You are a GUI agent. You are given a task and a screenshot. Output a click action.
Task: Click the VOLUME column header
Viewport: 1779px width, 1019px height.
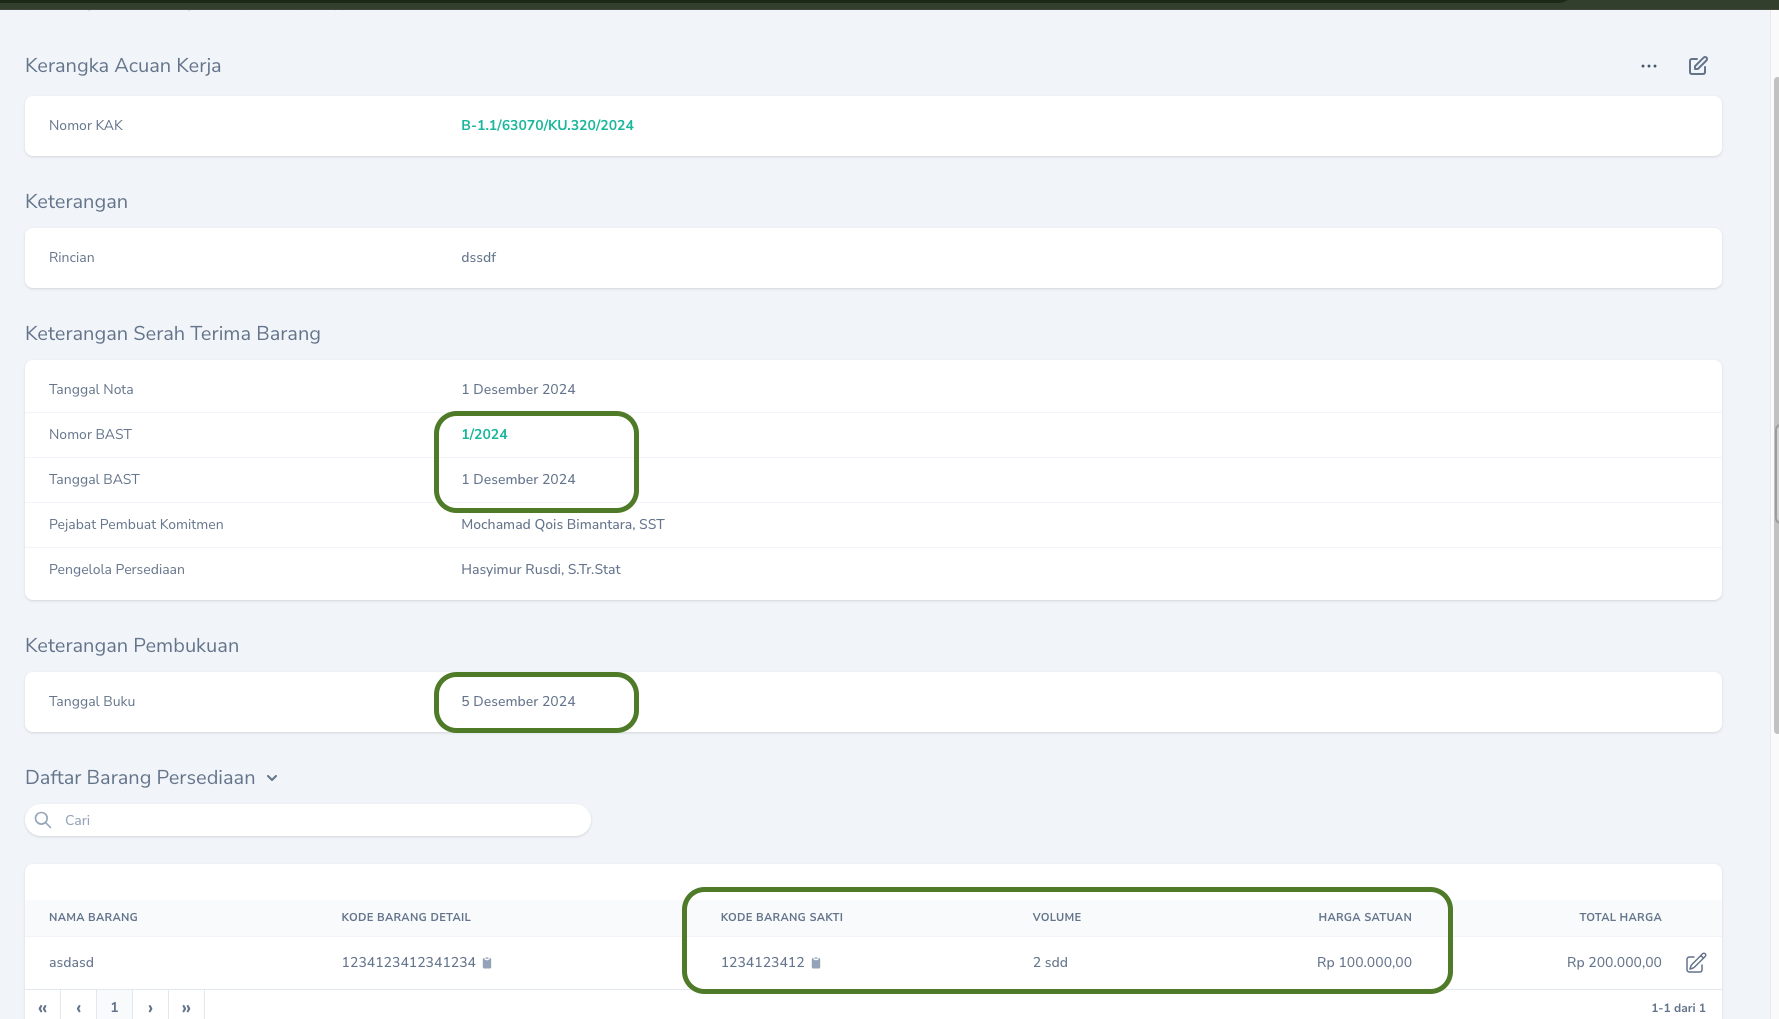(x=1057, y=917)
